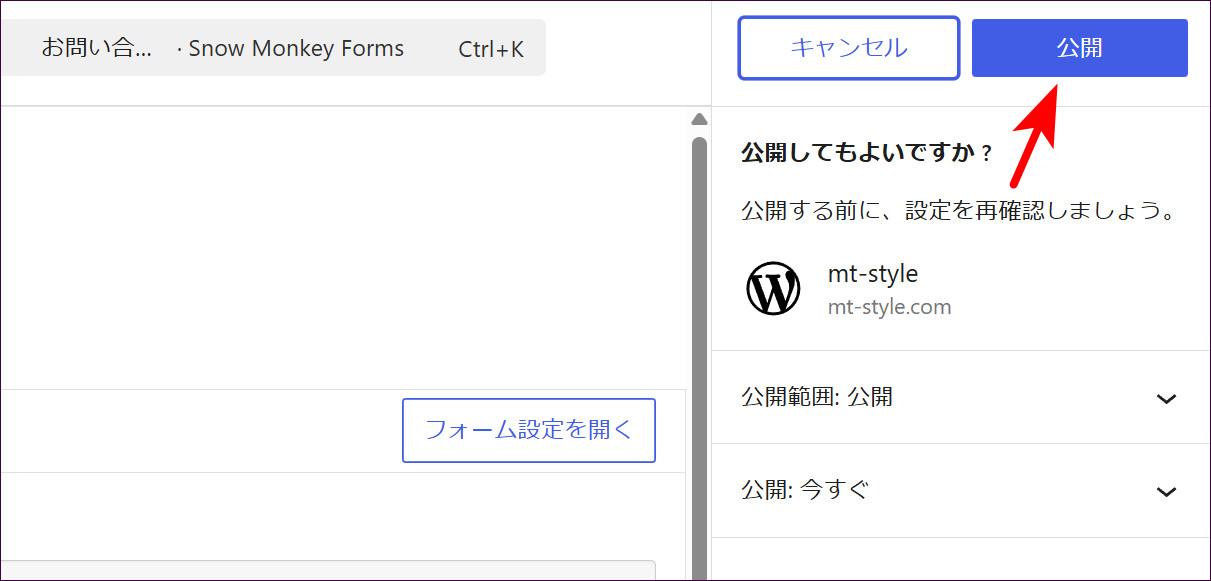Click the 公開する前に、設定を再確認しましょう text
The width and height of the screenshot is (1211, 581).
point(957,212)
